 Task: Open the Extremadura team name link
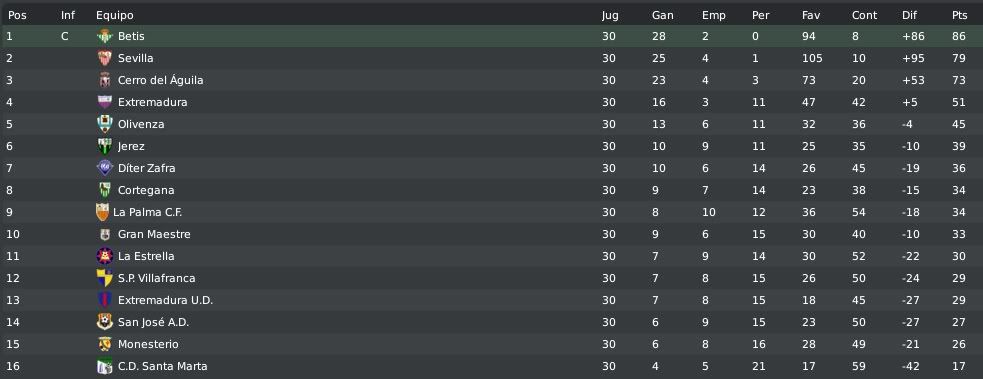[152, 102]
